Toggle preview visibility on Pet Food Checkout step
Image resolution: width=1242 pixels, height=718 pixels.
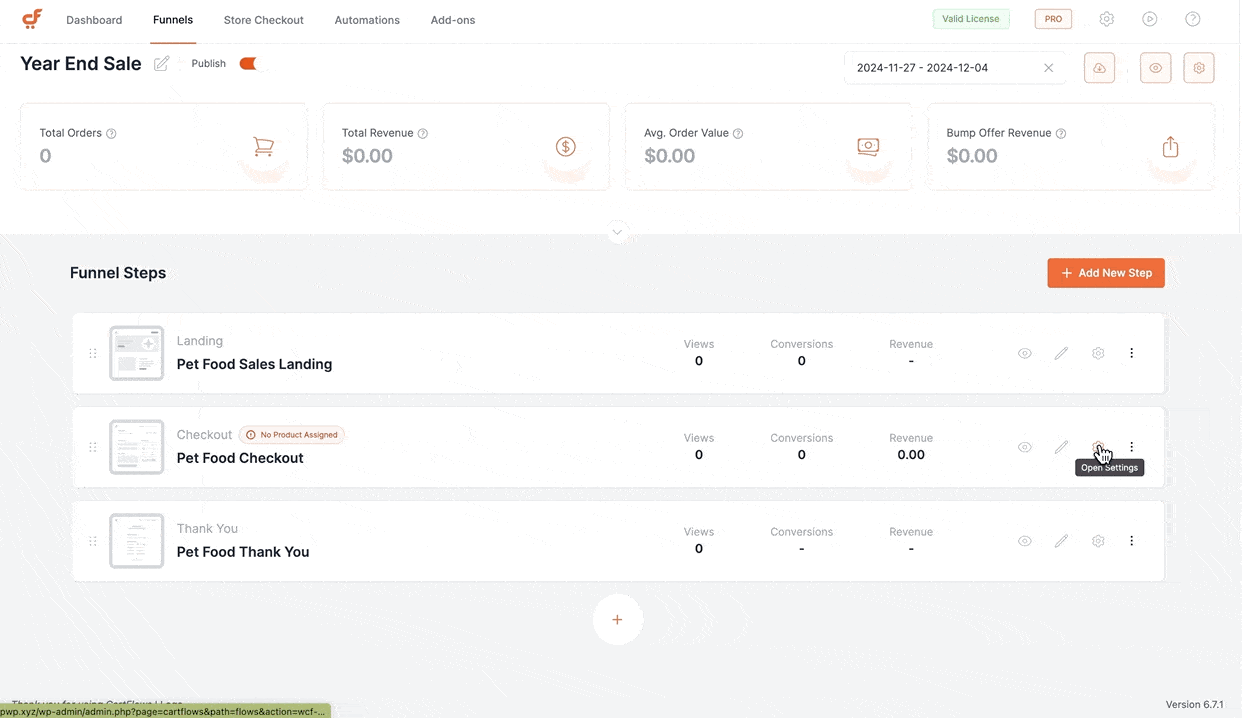coord(1024,447)
